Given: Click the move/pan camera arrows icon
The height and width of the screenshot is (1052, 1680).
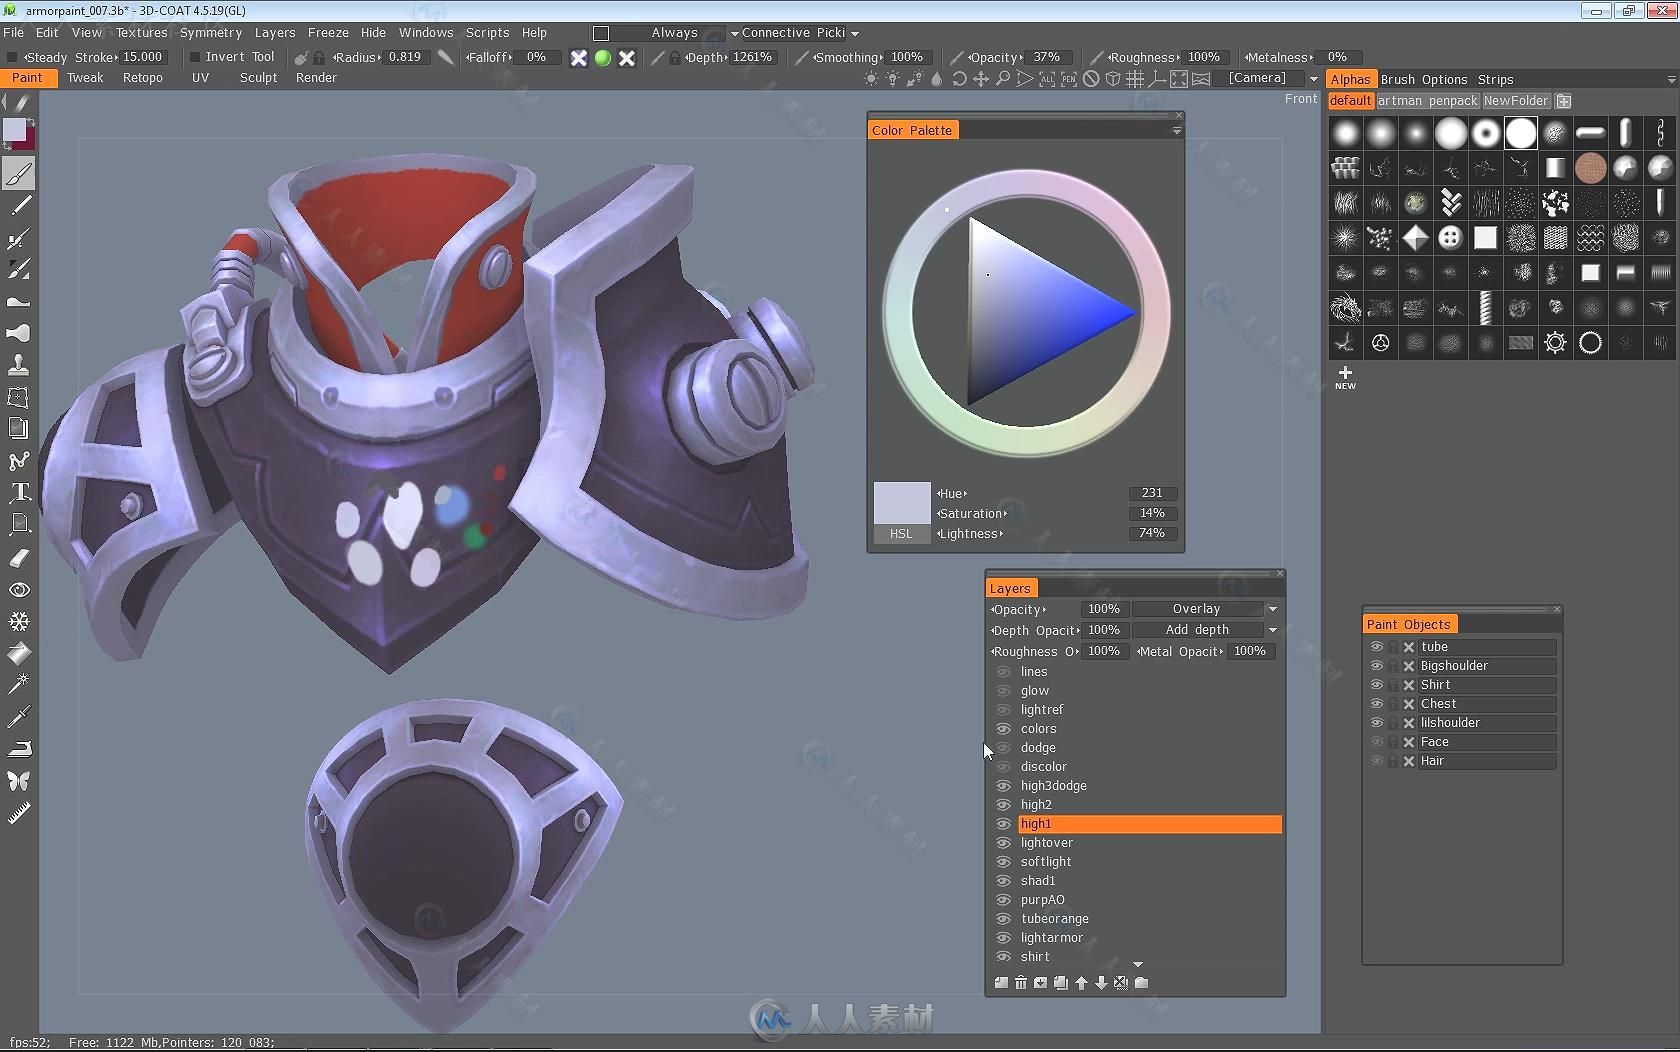Looking at the screenshot, I should pyautogui.click(x=981, y=79).
